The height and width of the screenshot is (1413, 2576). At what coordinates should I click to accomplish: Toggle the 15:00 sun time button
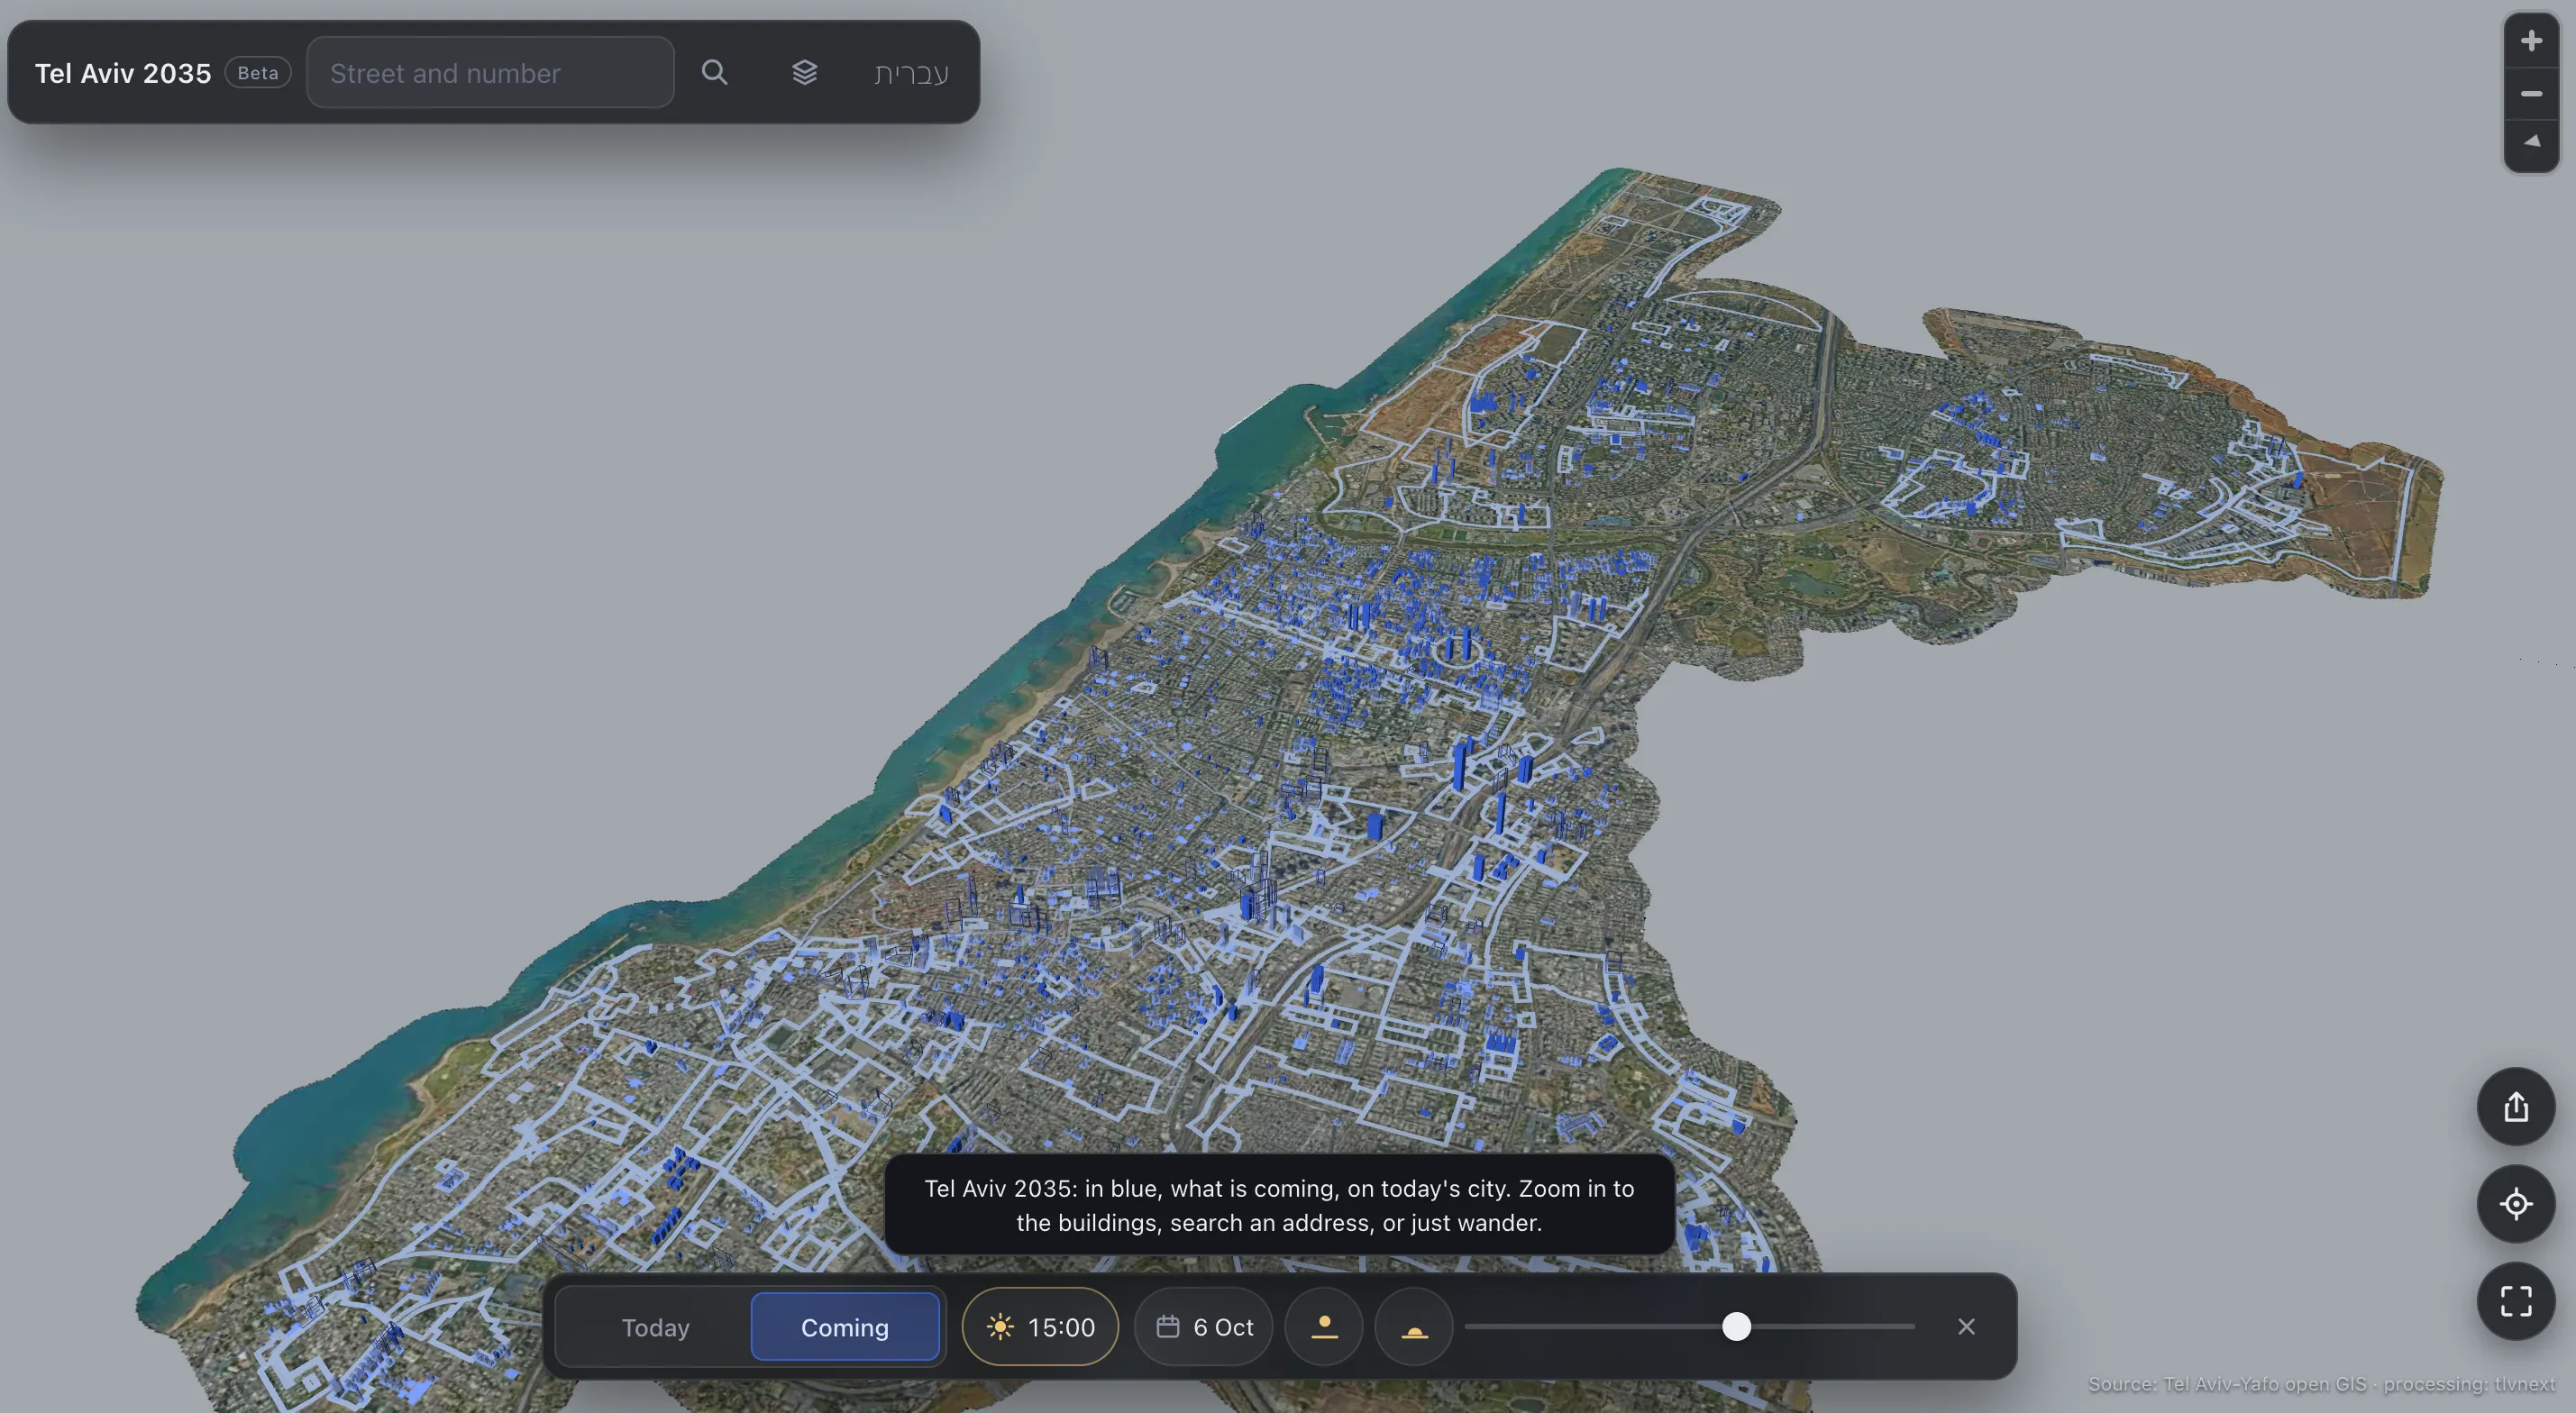point(1040,1327)
